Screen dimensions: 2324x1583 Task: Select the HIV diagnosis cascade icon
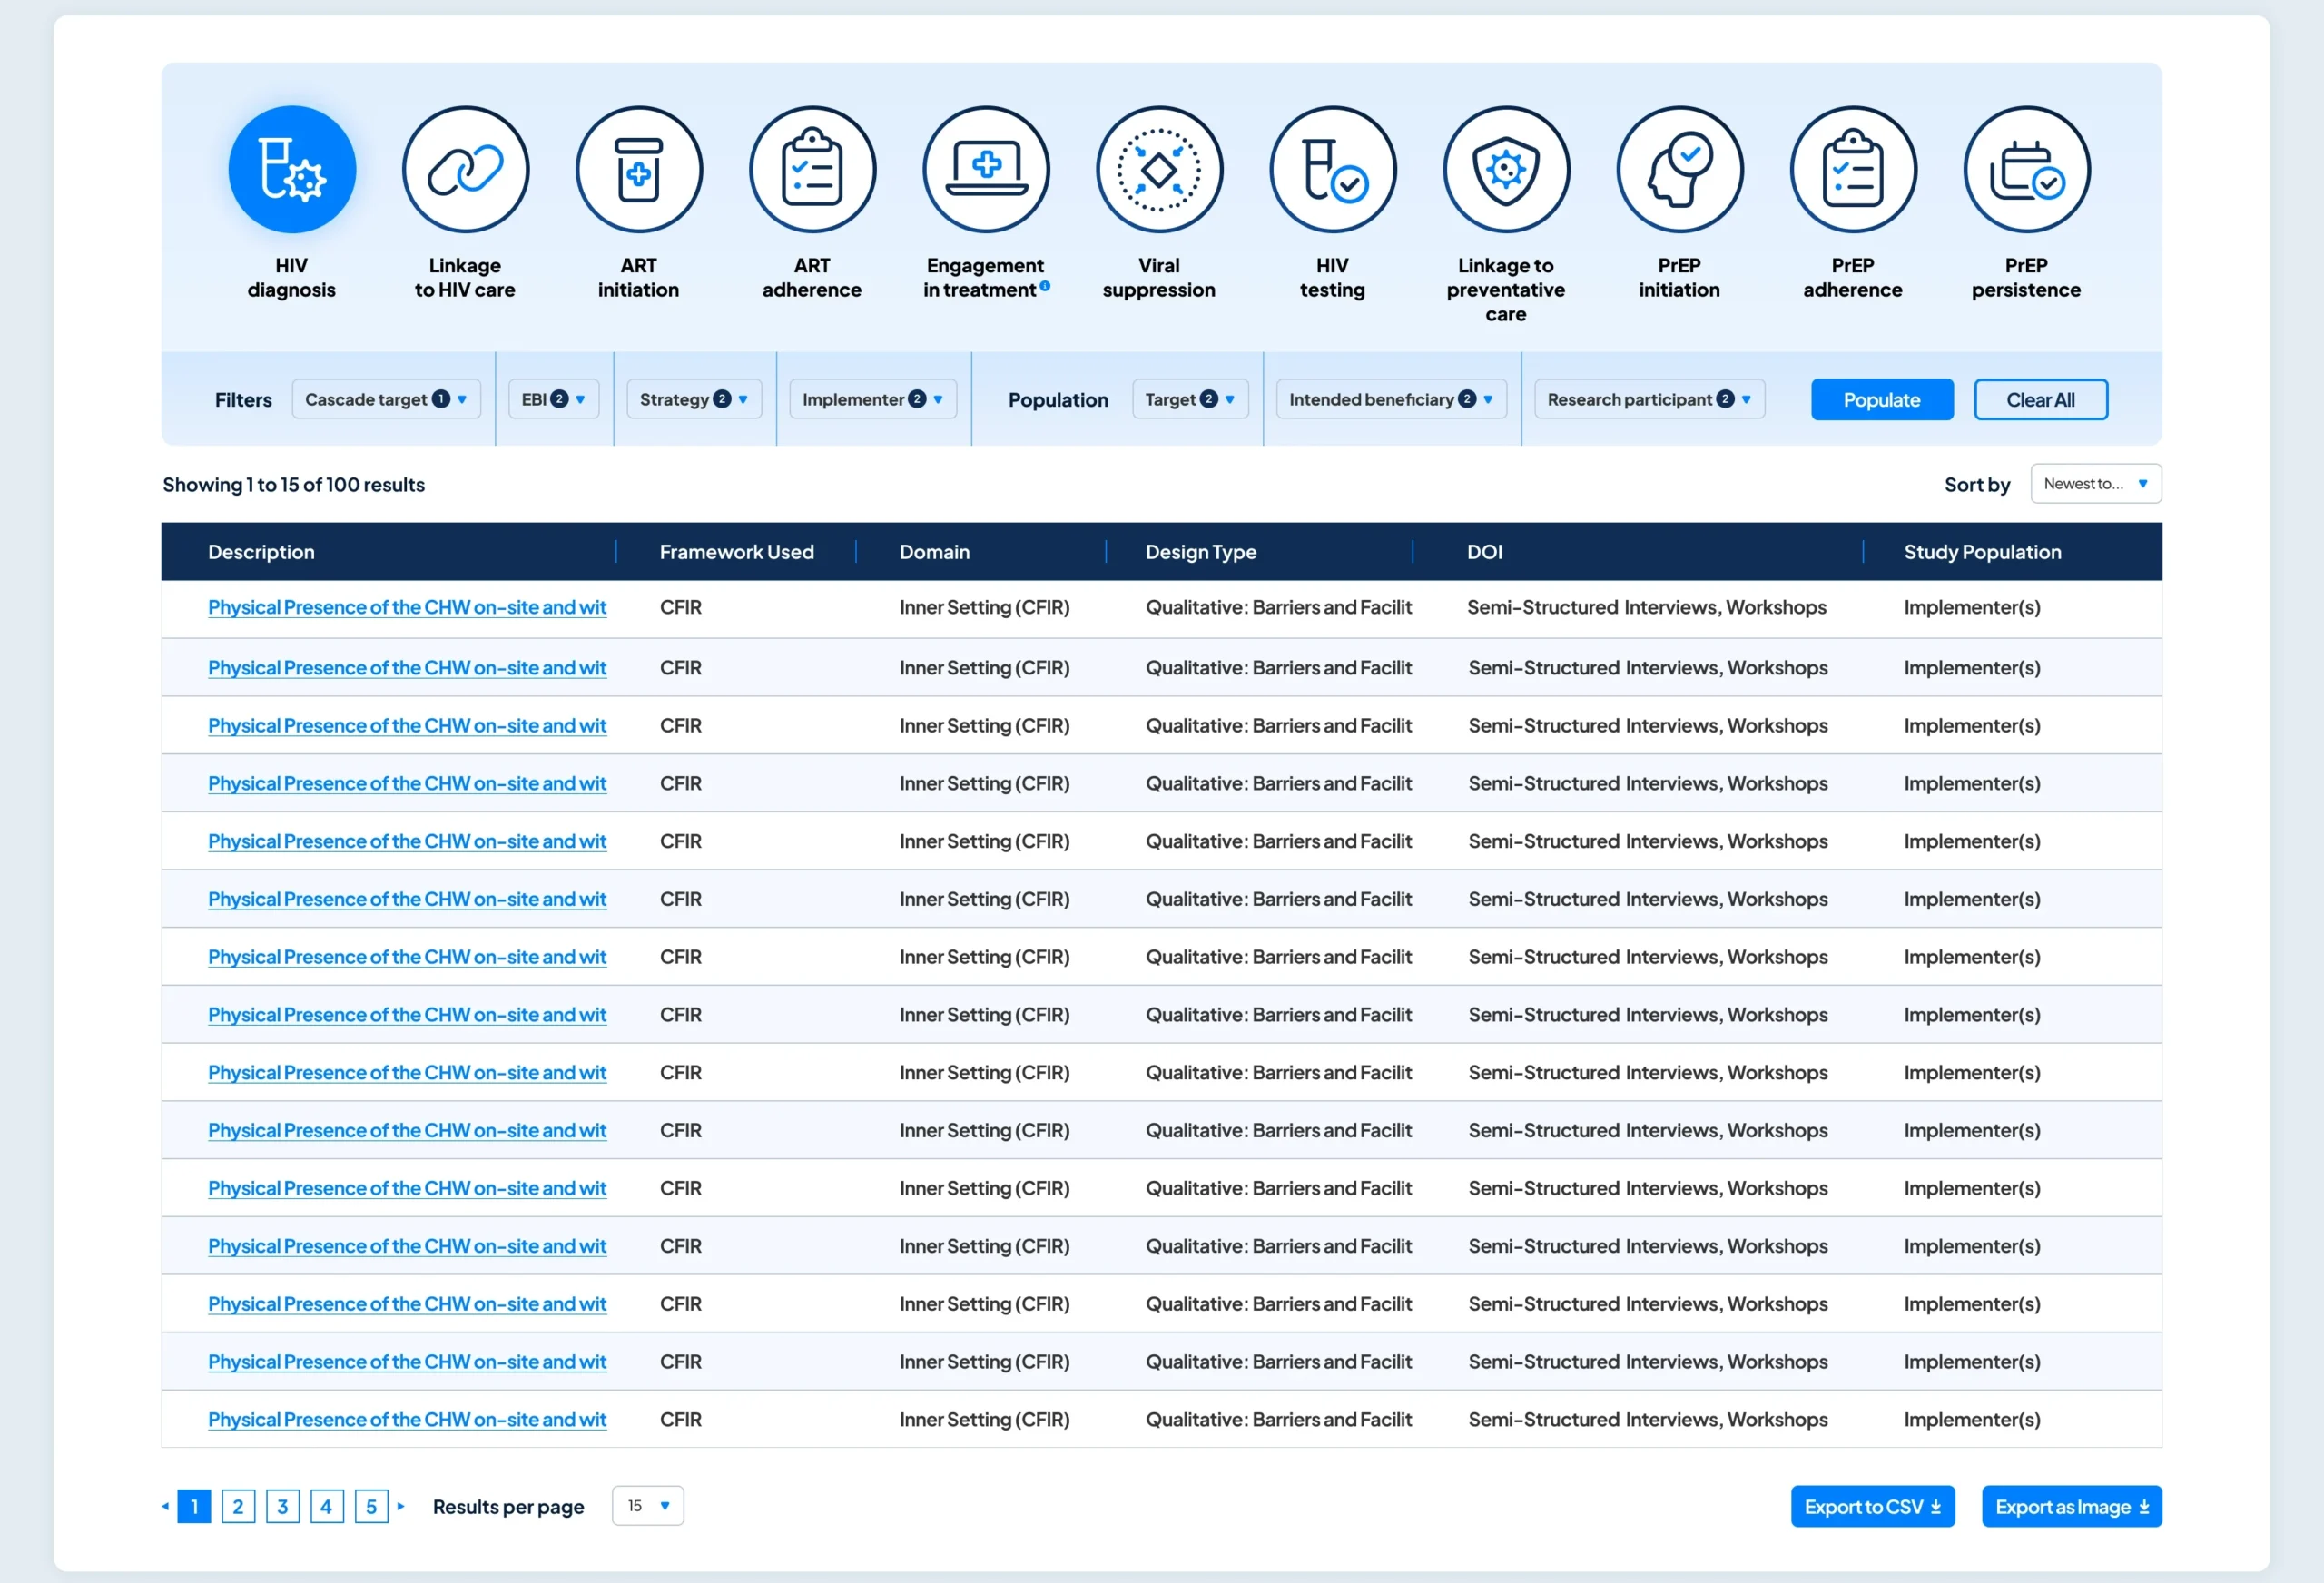[x=292, y=170]
